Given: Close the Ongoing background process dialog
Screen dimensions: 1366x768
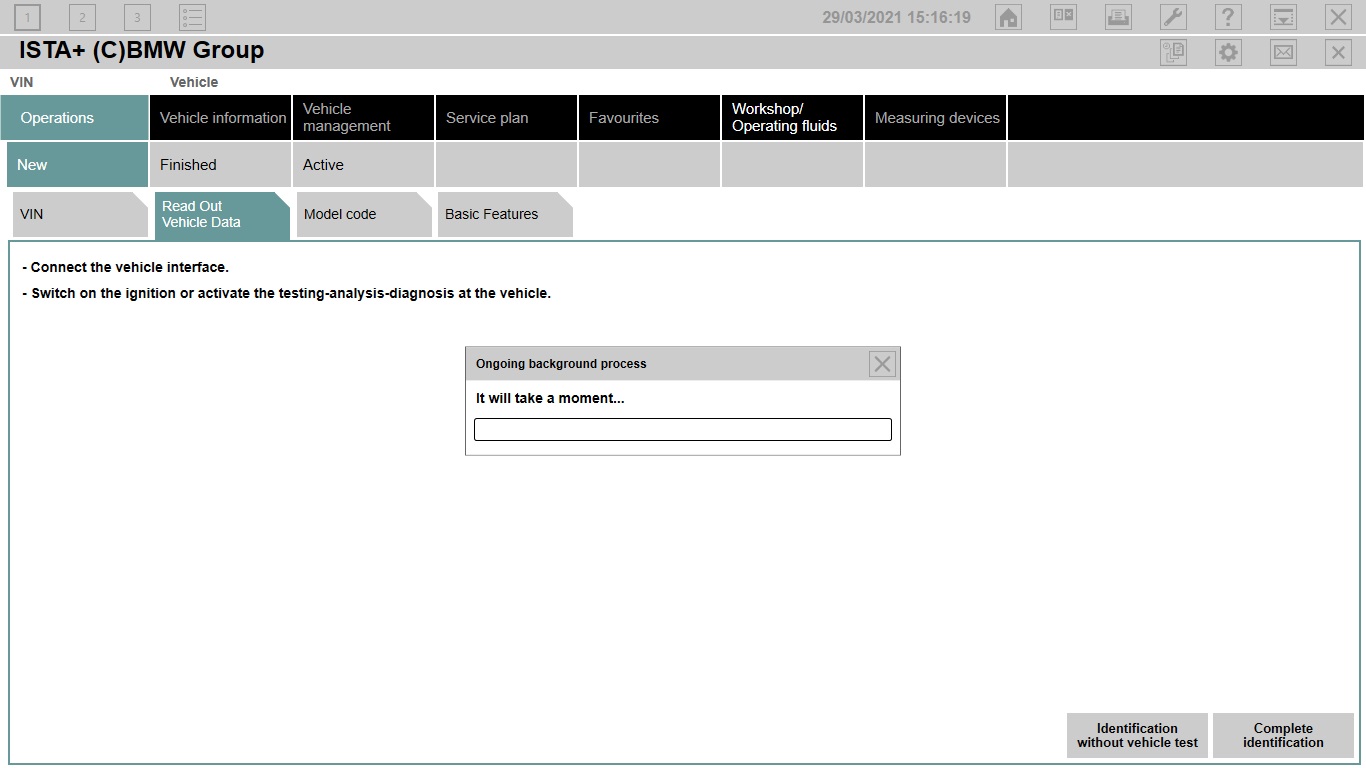Looking at the screenshot, I should point(882,364).
